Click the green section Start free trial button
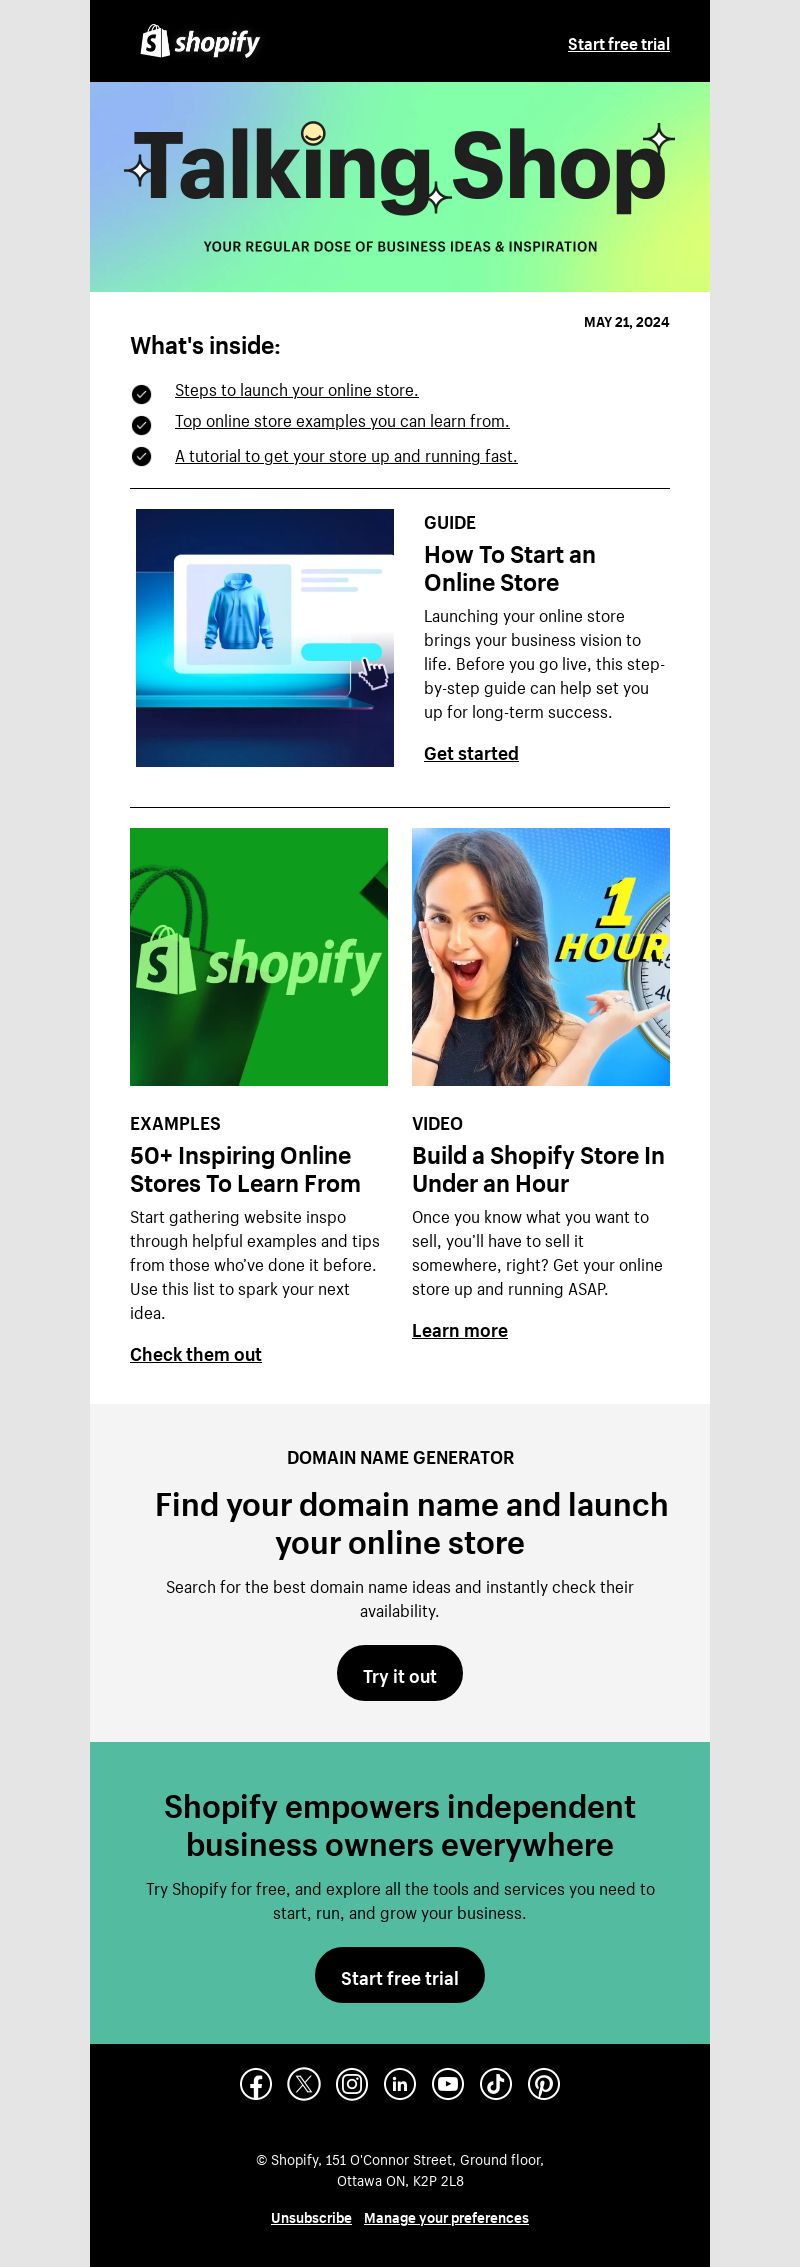The width and height of the screenshot is (800, 2267). [400, 1975]
